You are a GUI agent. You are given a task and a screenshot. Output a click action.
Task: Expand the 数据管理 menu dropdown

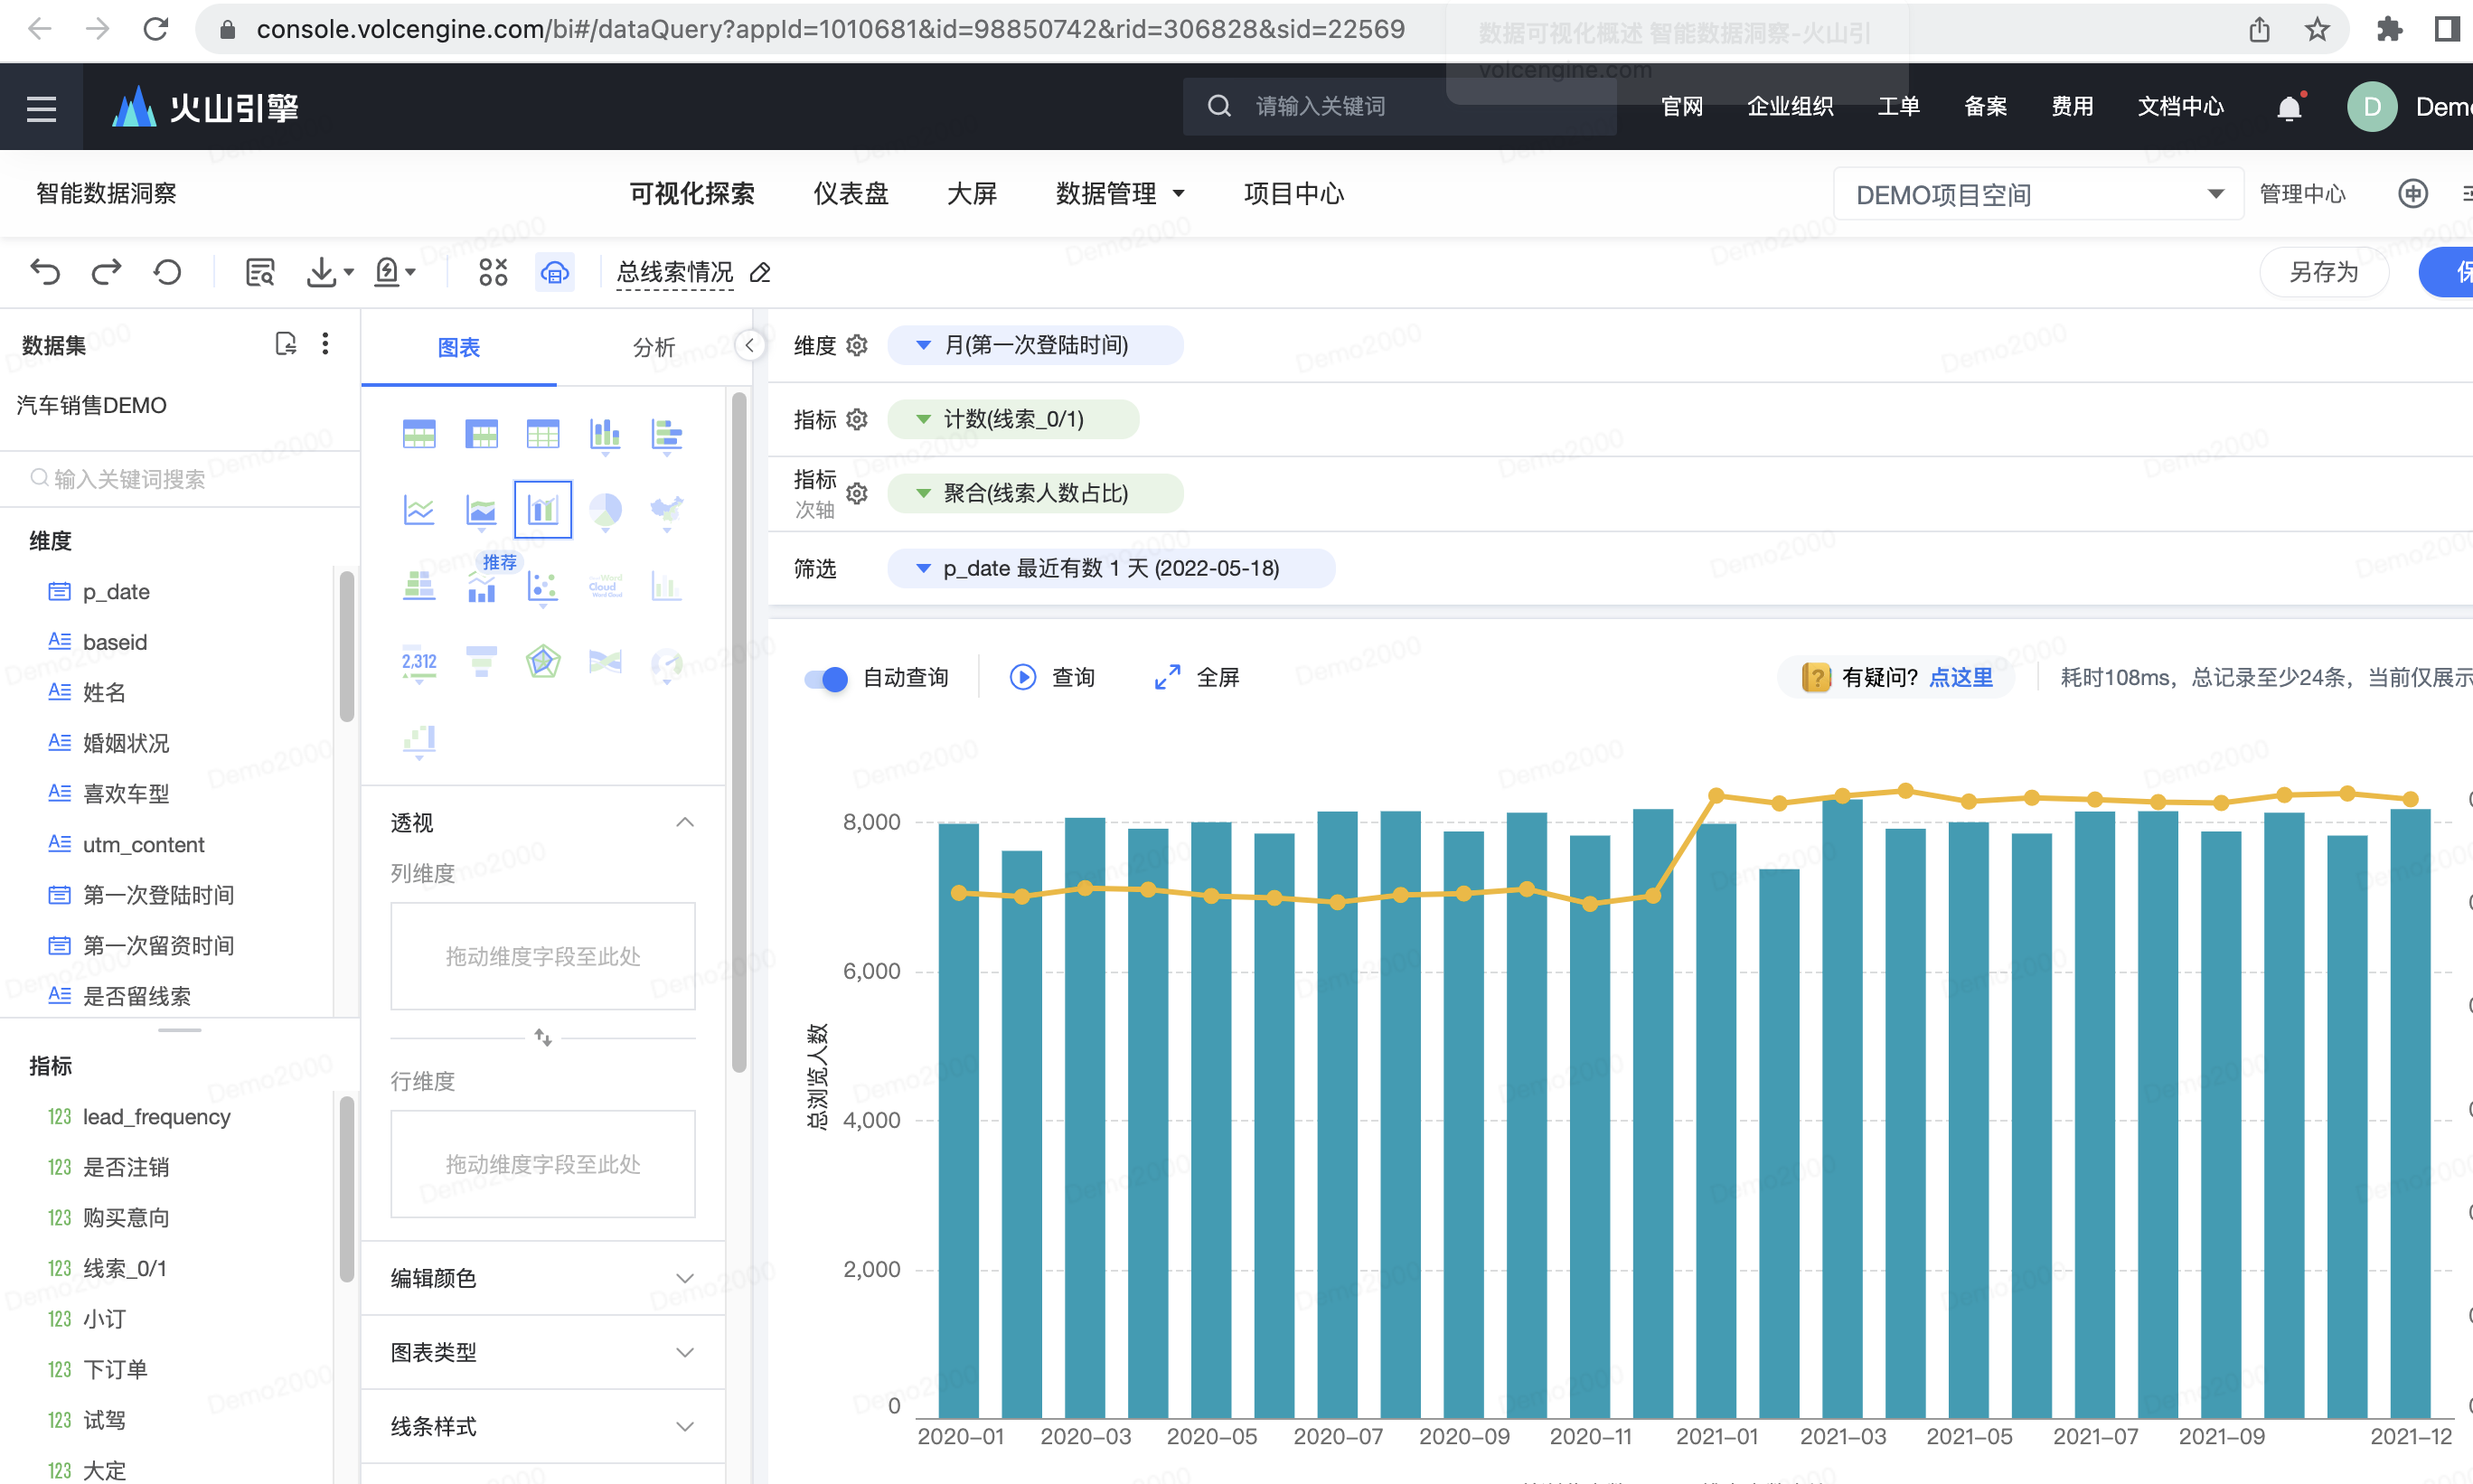pyautogui.click(x=1120, y=194)
